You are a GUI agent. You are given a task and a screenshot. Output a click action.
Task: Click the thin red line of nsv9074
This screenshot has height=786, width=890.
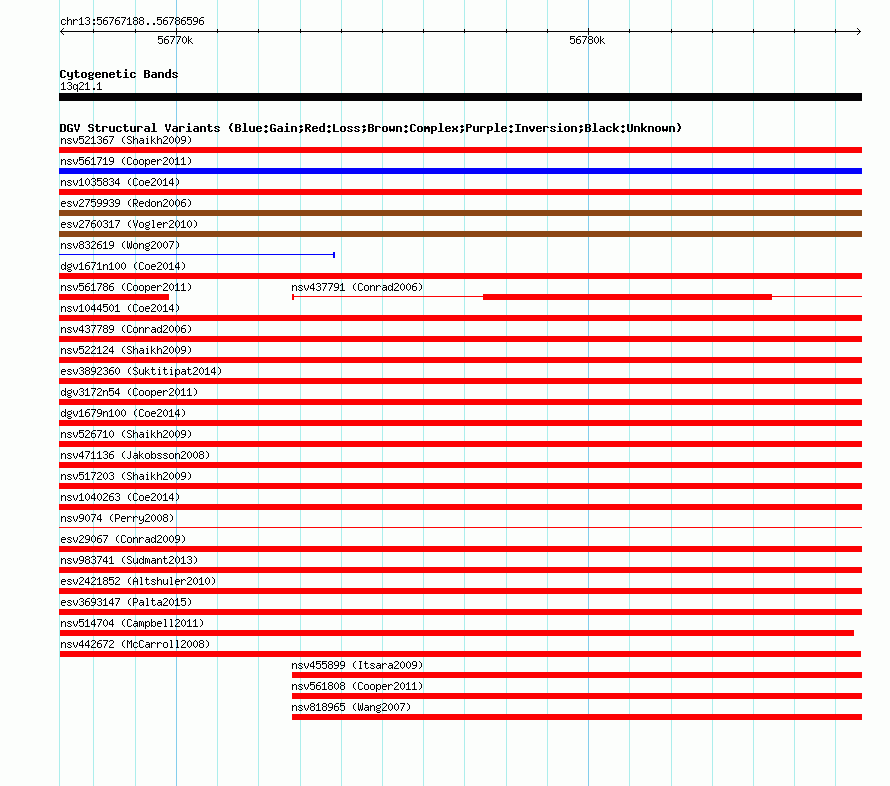[460, 527]
